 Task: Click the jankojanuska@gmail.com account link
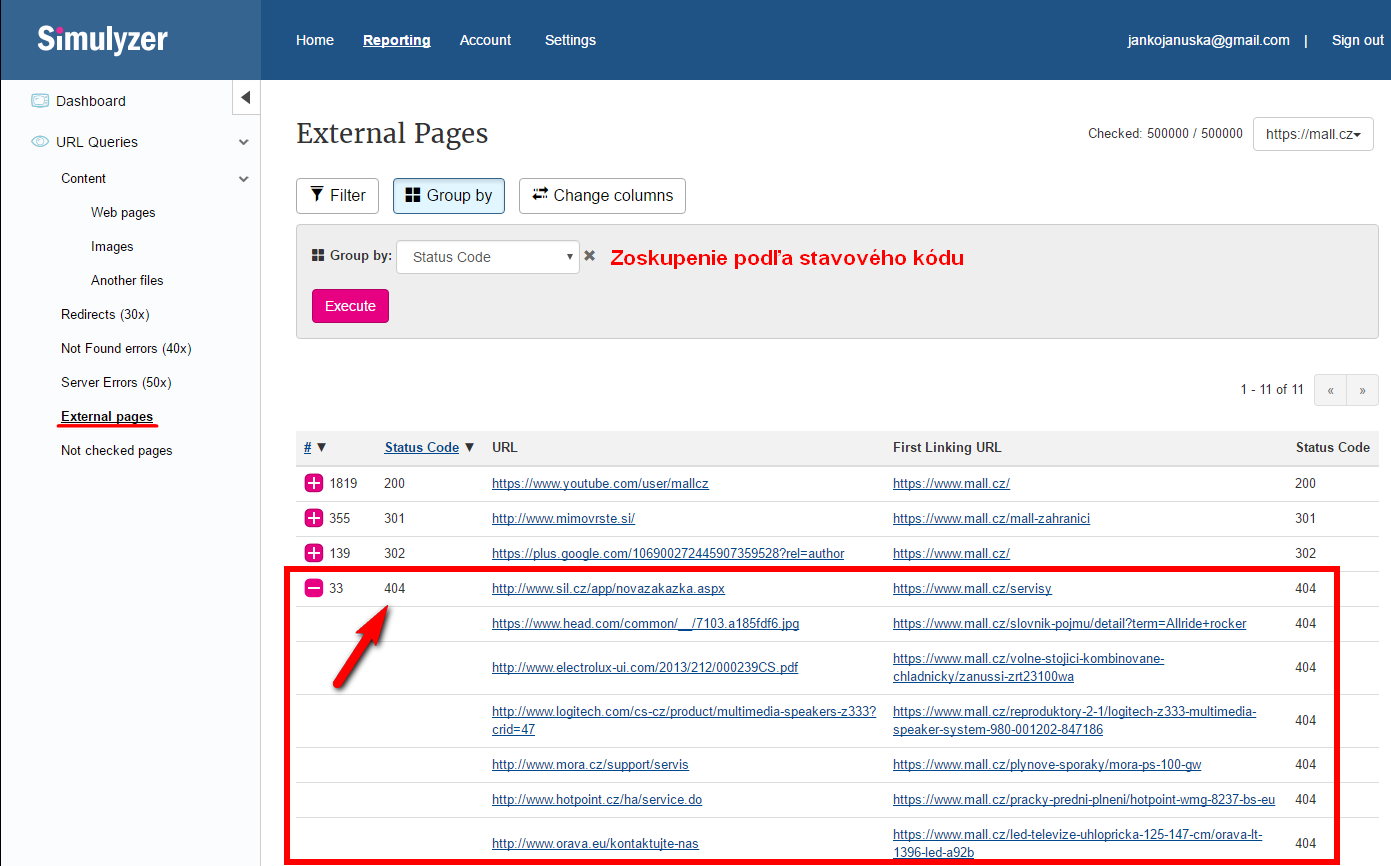coord(1208,40)
